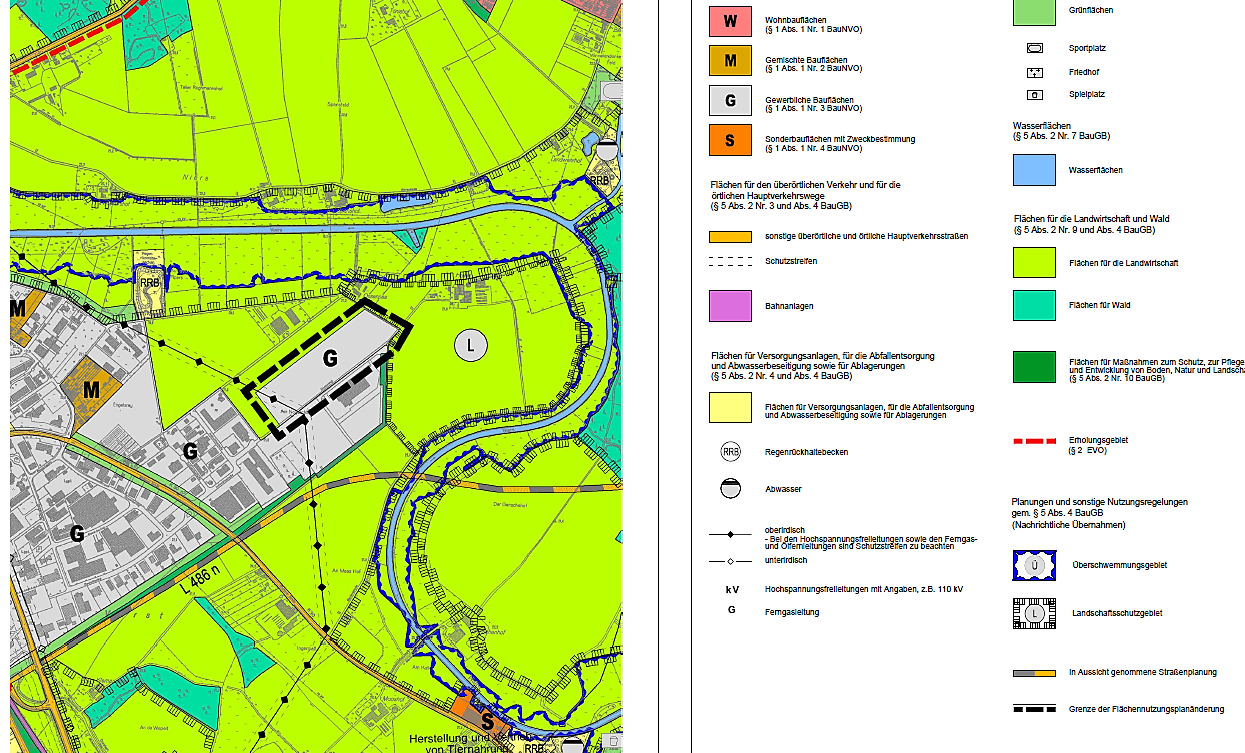Click the Überschwemmungsgebiet blue-bordered legend symbol

(1034, 566)
